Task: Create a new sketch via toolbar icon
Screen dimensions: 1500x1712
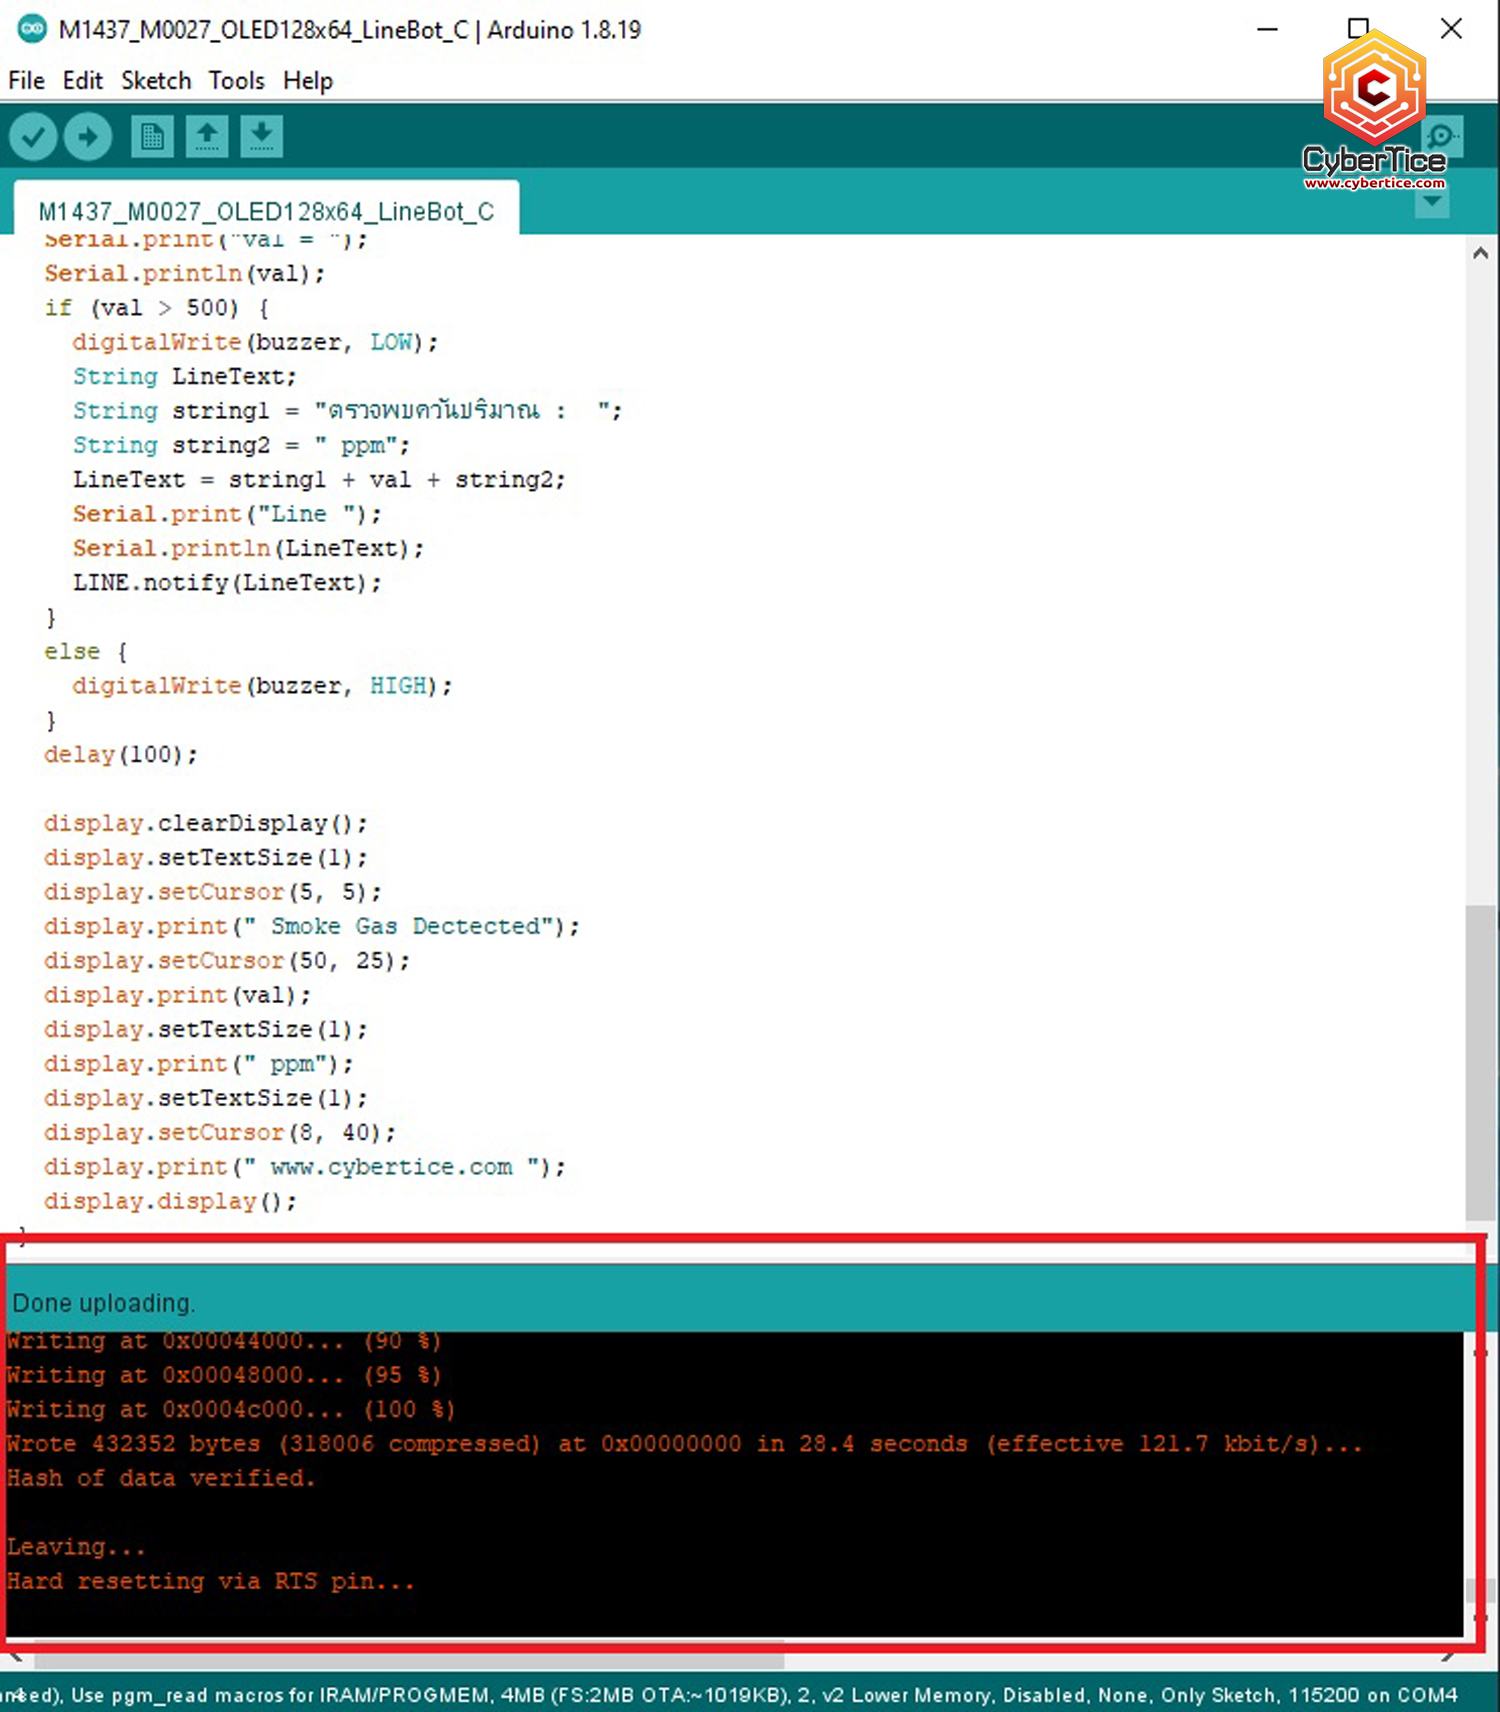Action: 152,136
